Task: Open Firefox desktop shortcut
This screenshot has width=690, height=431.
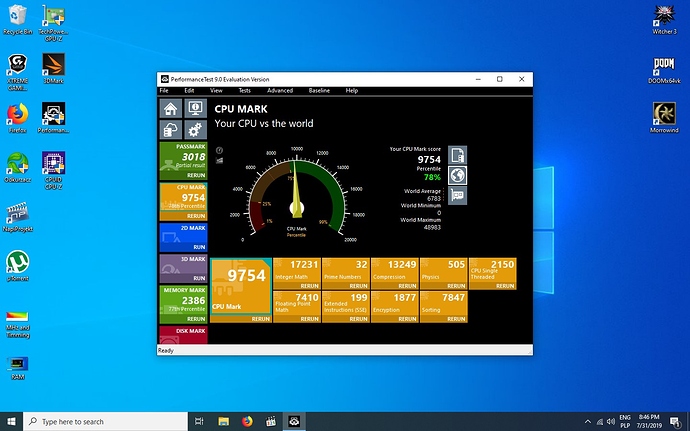Action: coord(18,118)
